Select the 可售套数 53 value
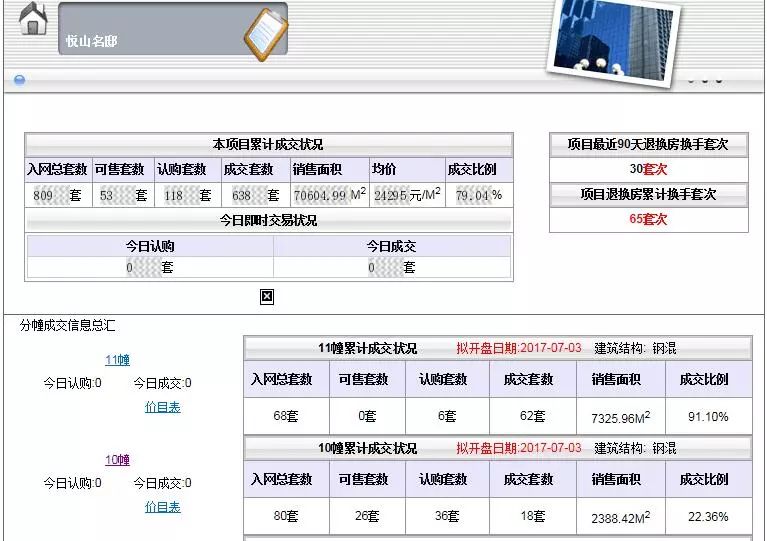Screen dimensions: 767x541 pos(123,196)
